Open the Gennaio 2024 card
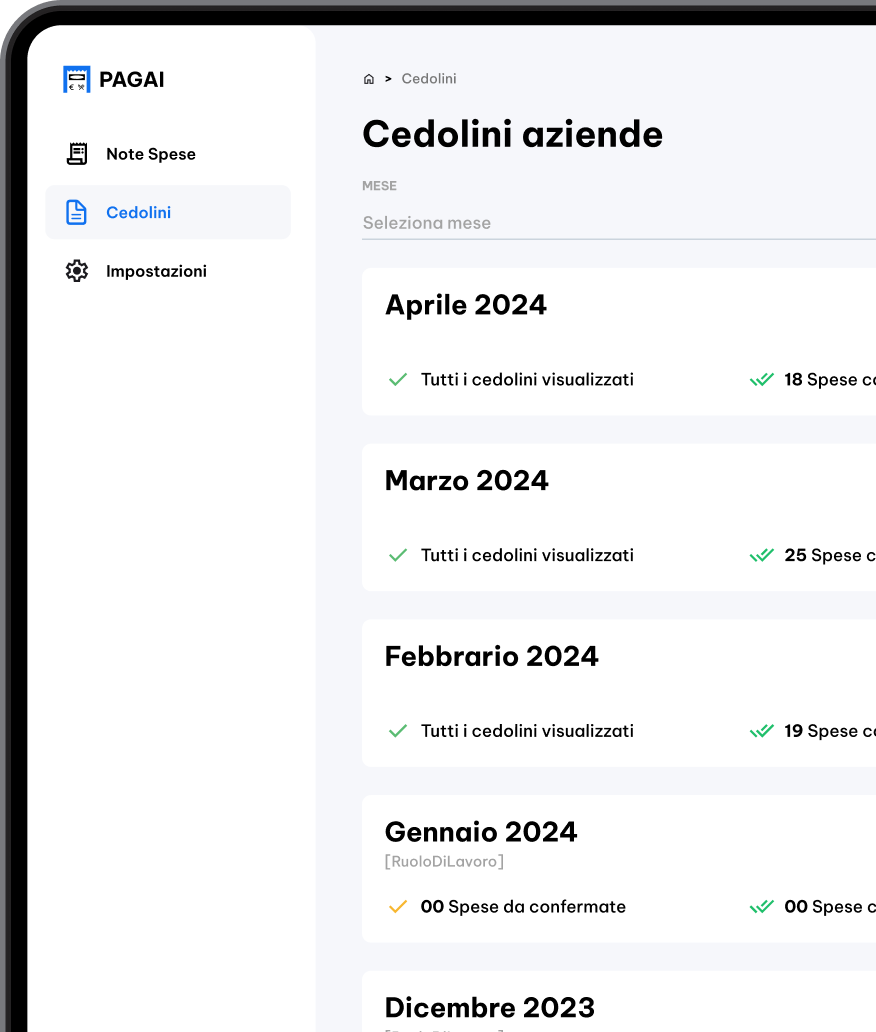This screenshot has width=876, height=1032. (619, 869)
